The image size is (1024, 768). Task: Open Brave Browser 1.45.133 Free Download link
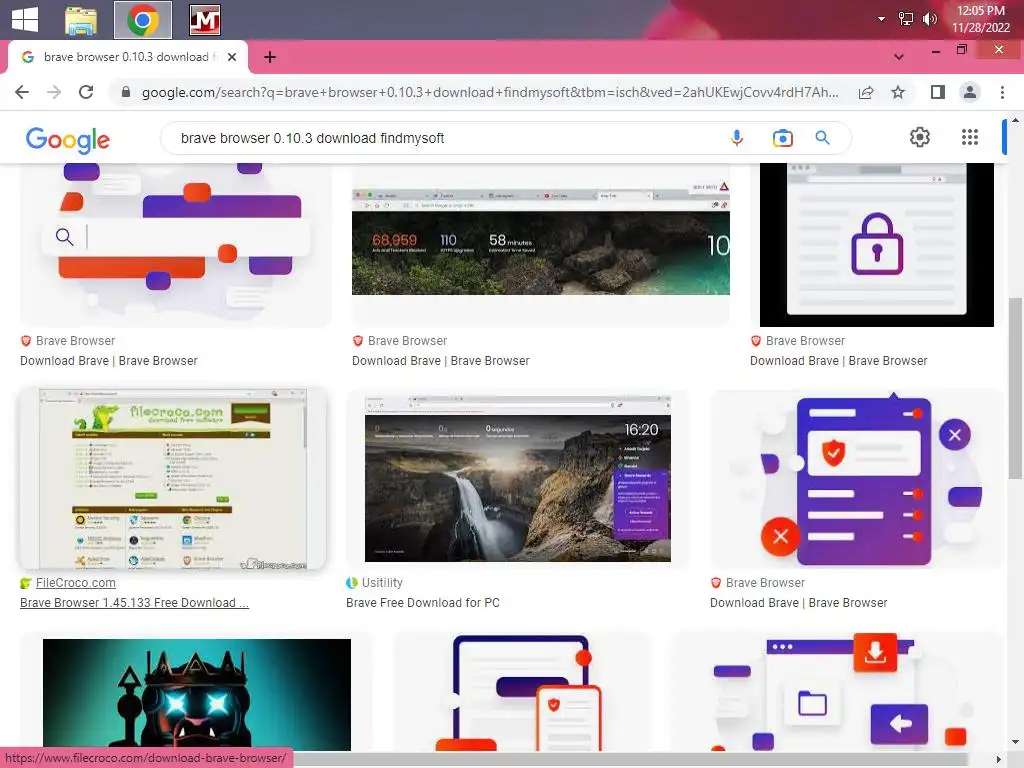coord(135,603)
